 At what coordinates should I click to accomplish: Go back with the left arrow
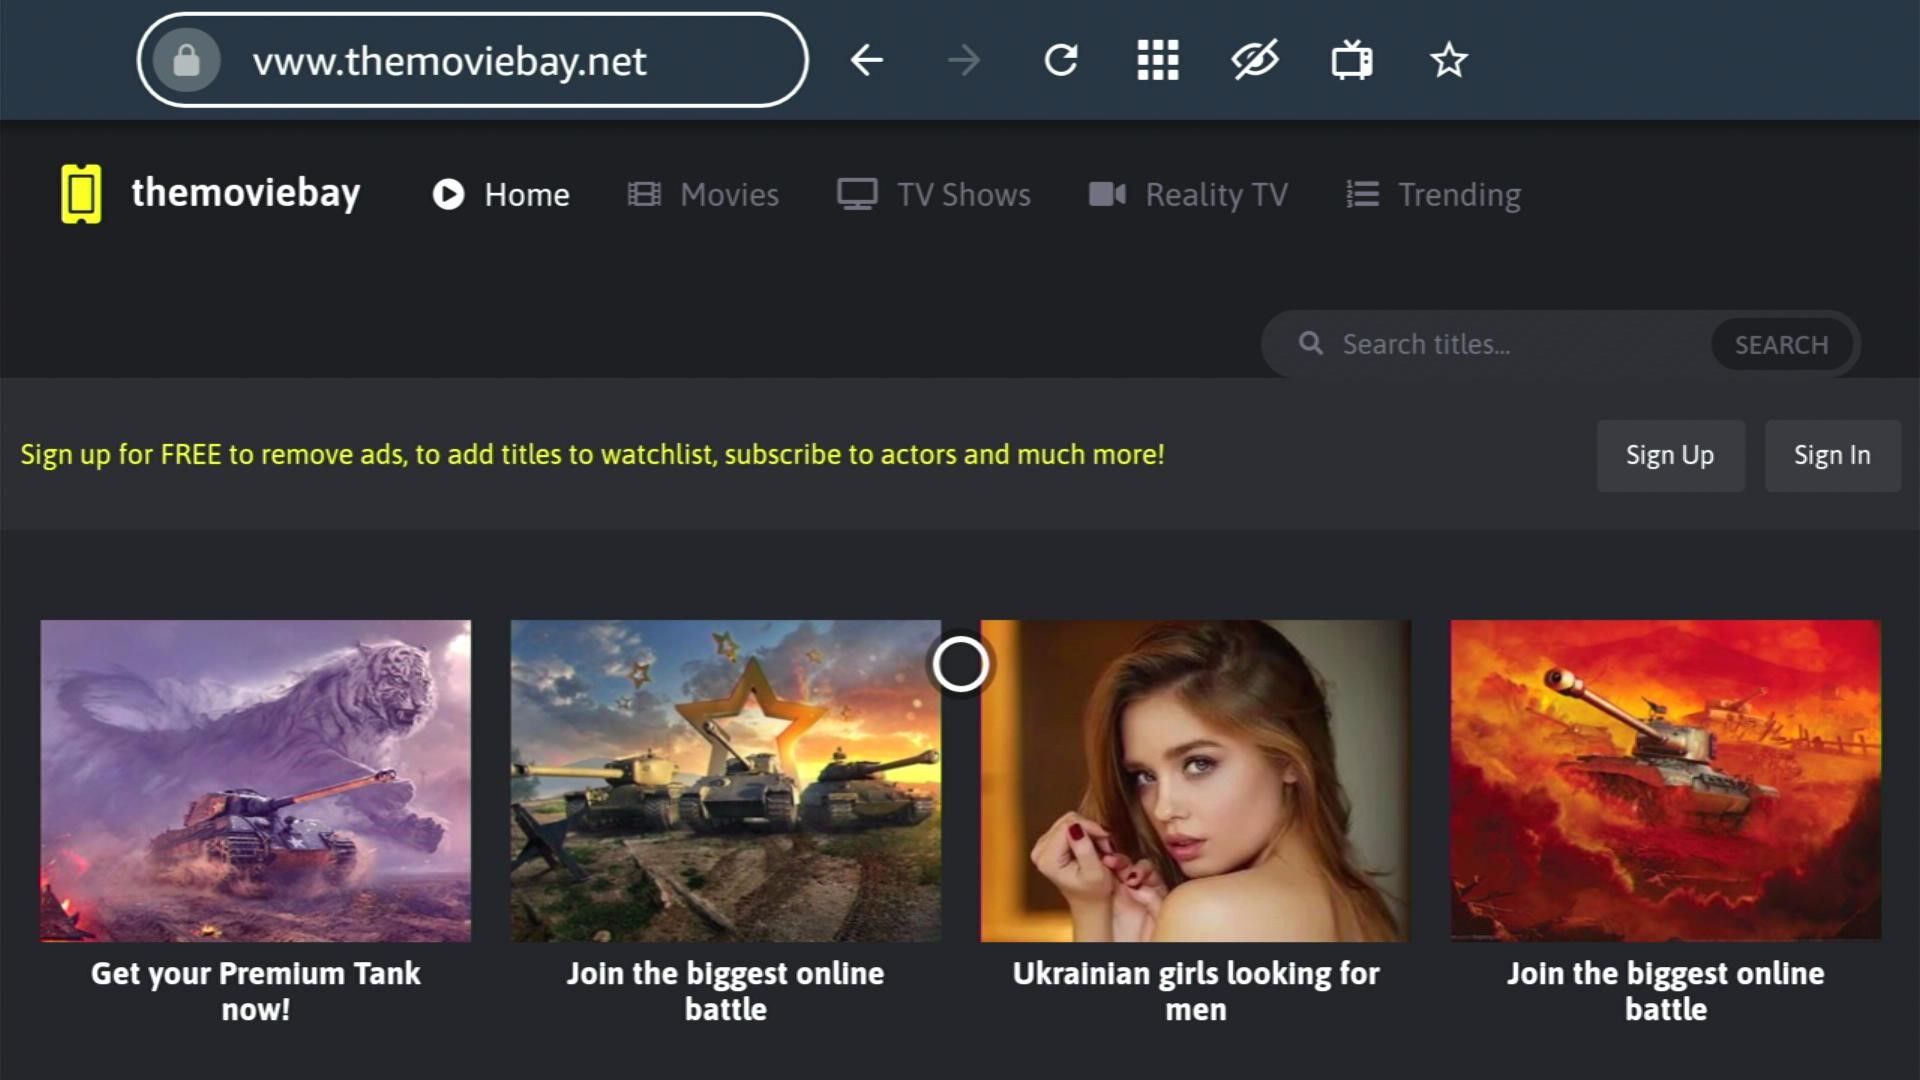pyautogui.click(x=867, y=61)
